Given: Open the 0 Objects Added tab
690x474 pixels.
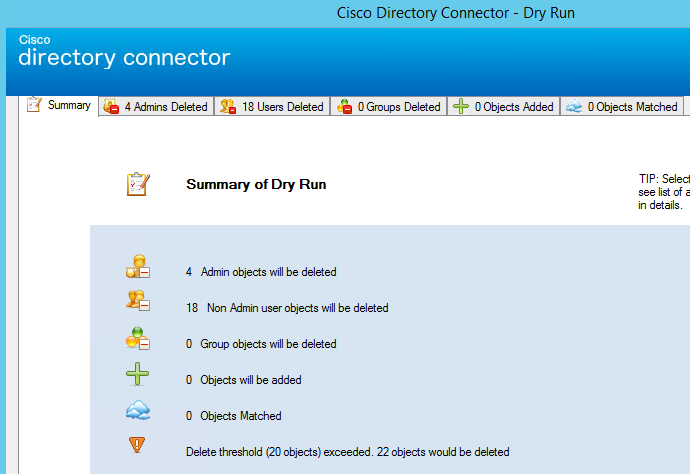Looking at the screenshot, I should pyautogui.click(x=503, y=107).
